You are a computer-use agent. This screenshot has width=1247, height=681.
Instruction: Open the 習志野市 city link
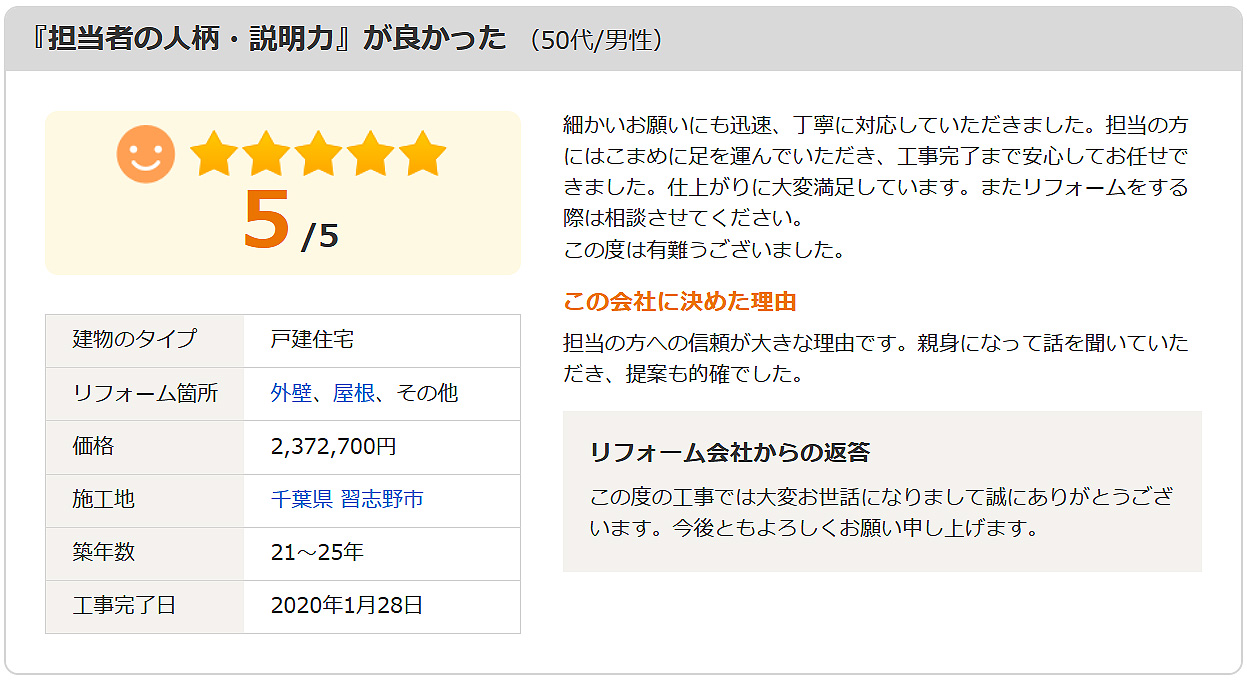point(382,499)
